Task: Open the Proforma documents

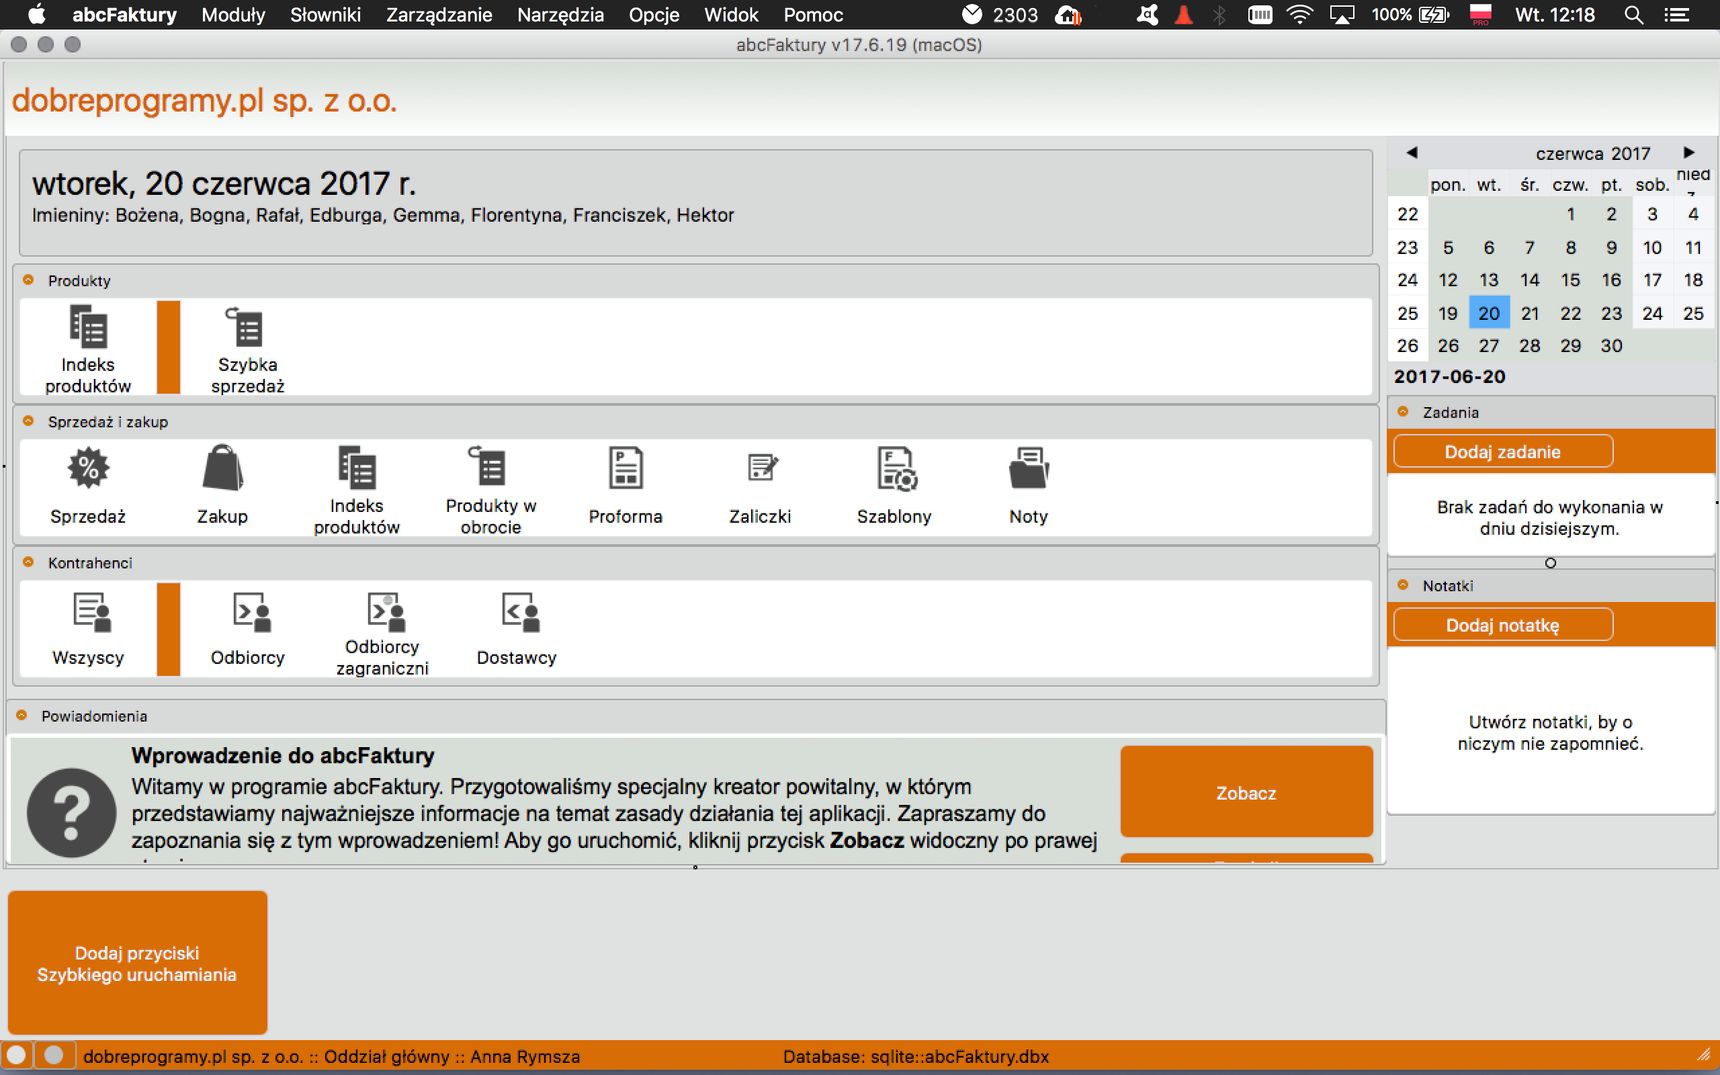Action: point(625,486)
